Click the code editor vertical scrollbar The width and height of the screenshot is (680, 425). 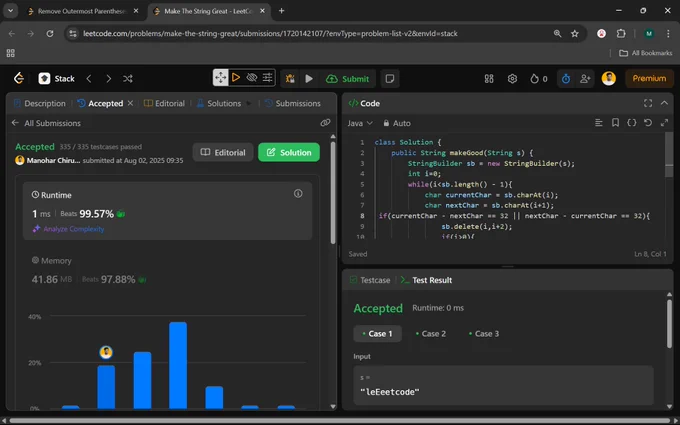point(669,155)
